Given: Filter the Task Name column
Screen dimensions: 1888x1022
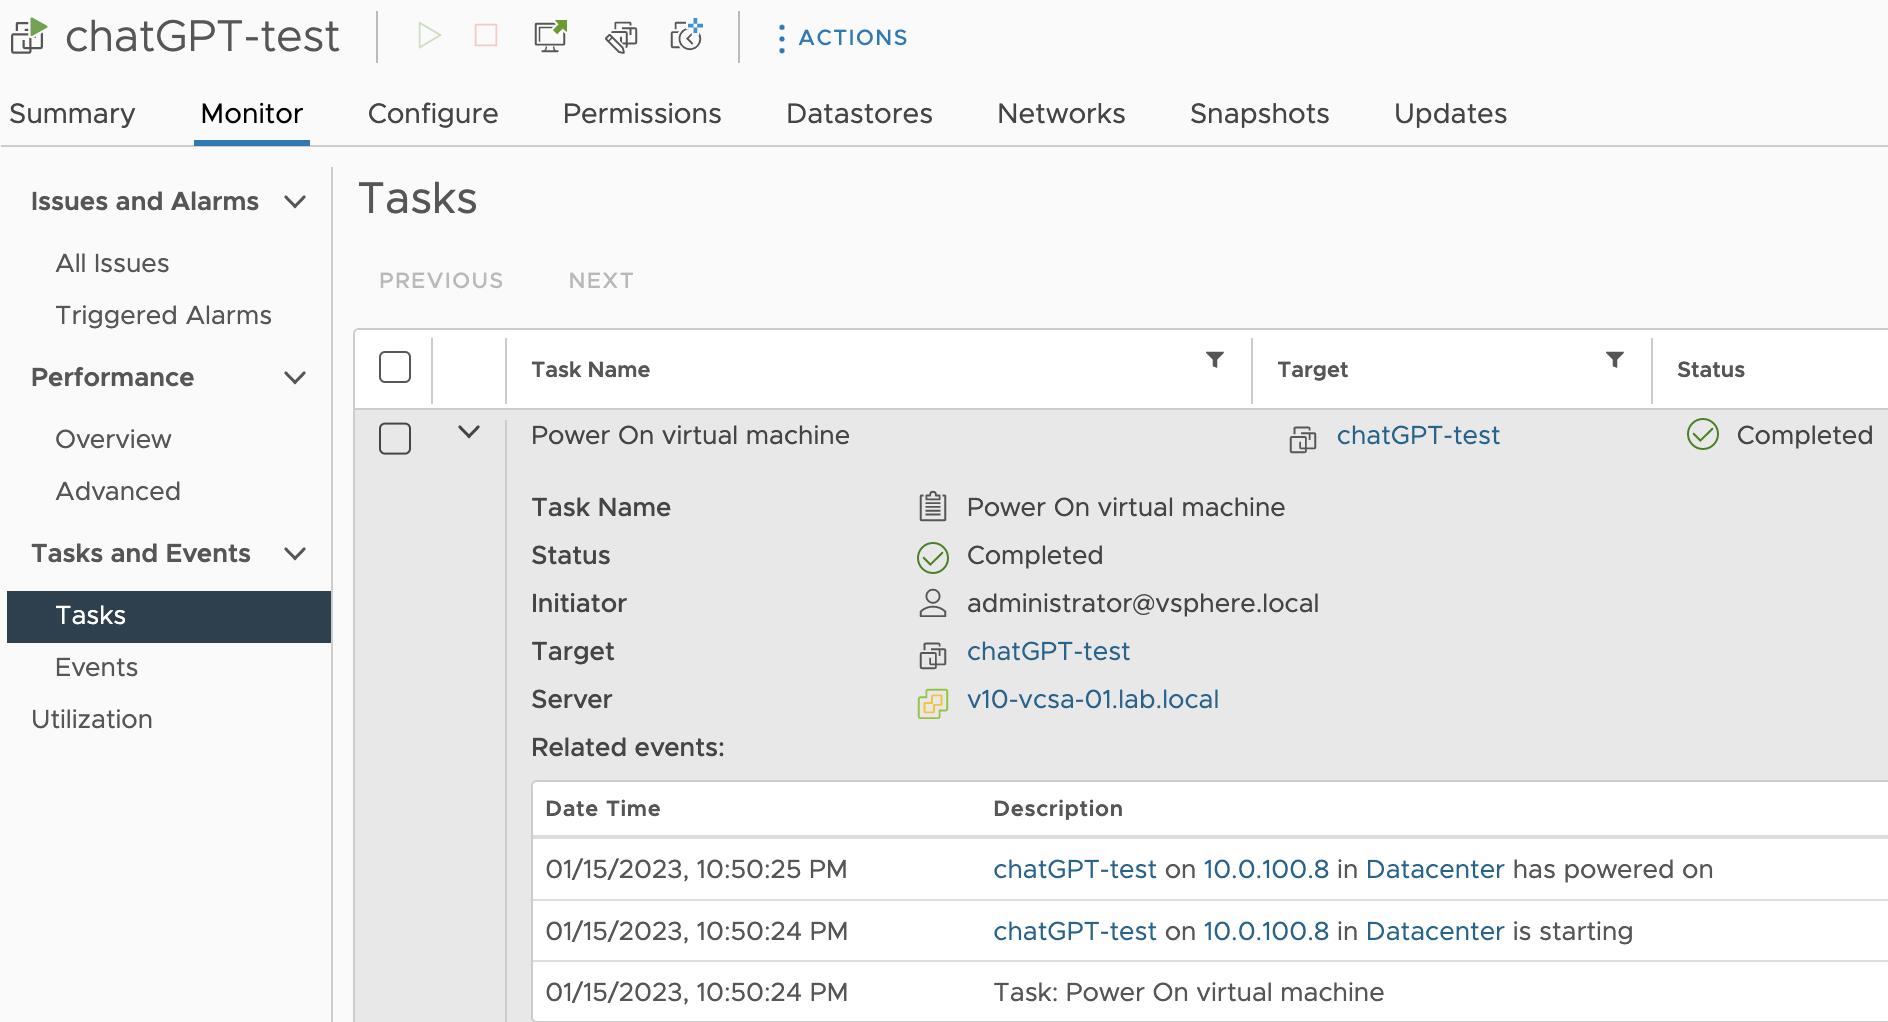Looking at the screenshot, I should coord(1215,360).
